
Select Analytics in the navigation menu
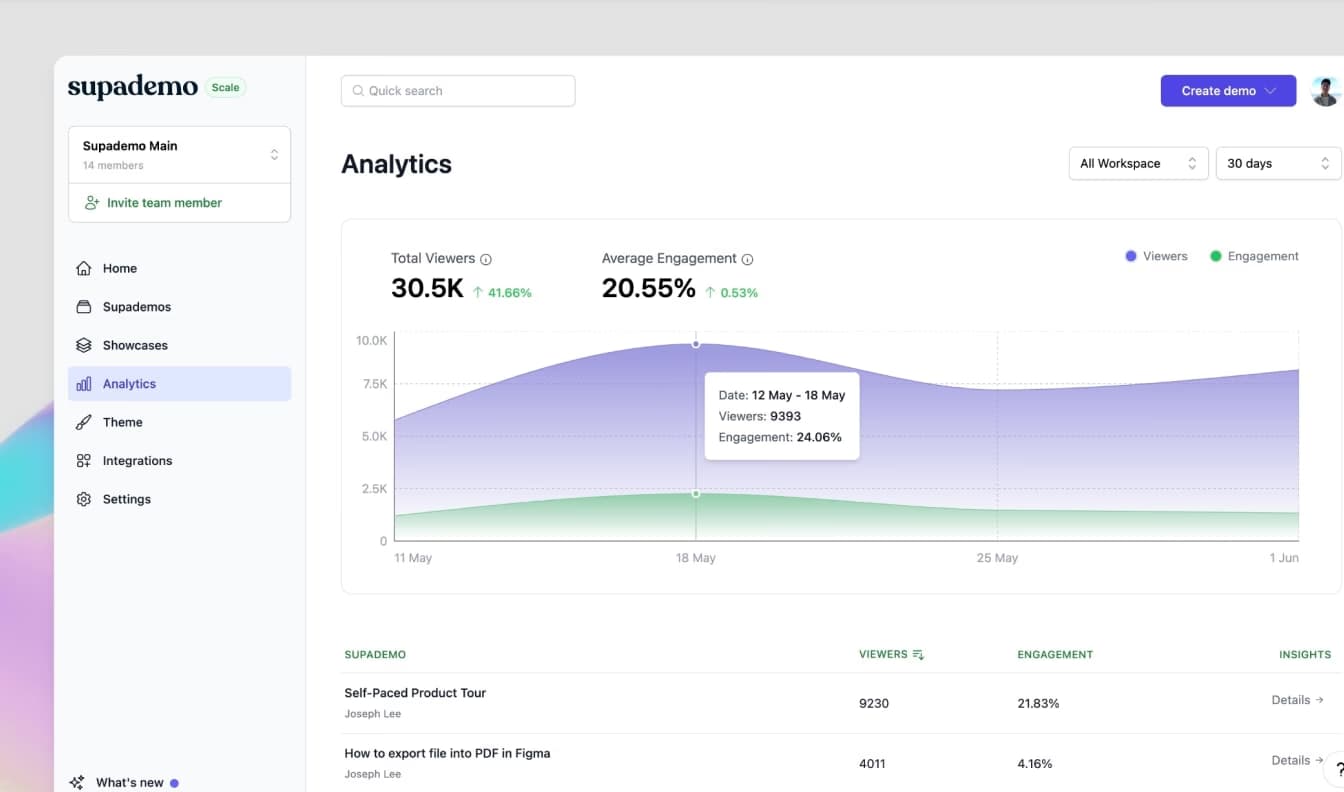(130, 383)
